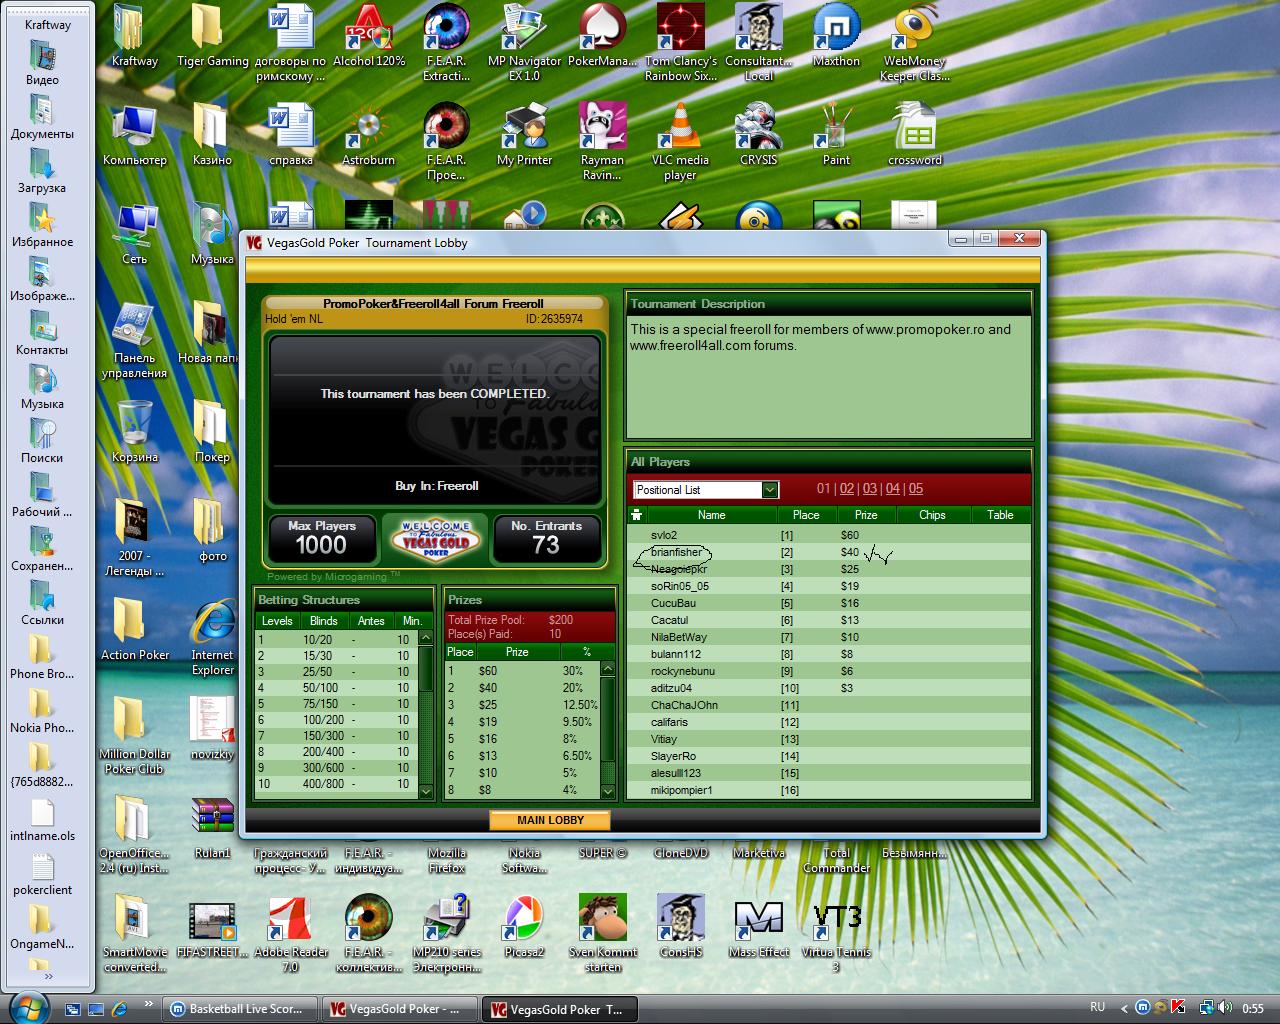Switch to Basketball Live Score taskbar window
Viewport: 1280px width, 1024px height.
click(x=241, y=1009)
